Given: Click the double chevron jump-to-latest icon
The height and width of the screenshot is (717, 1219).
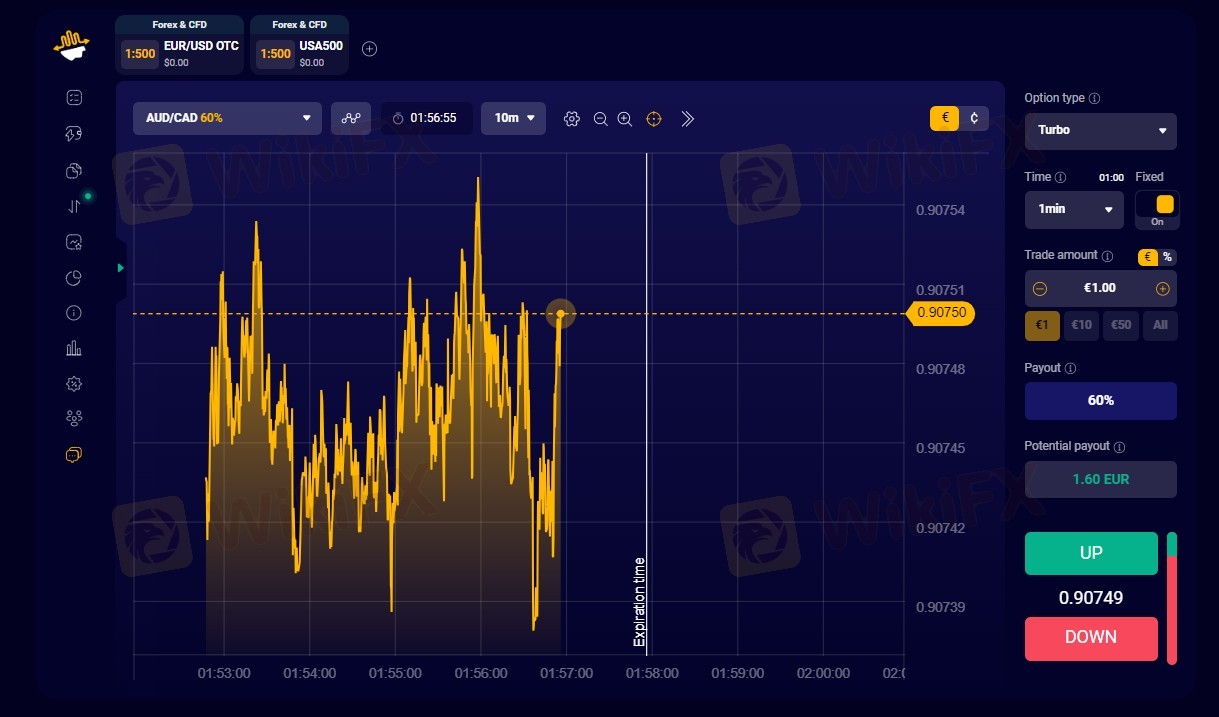Looking at the screenshot, I should coord(687,119).
